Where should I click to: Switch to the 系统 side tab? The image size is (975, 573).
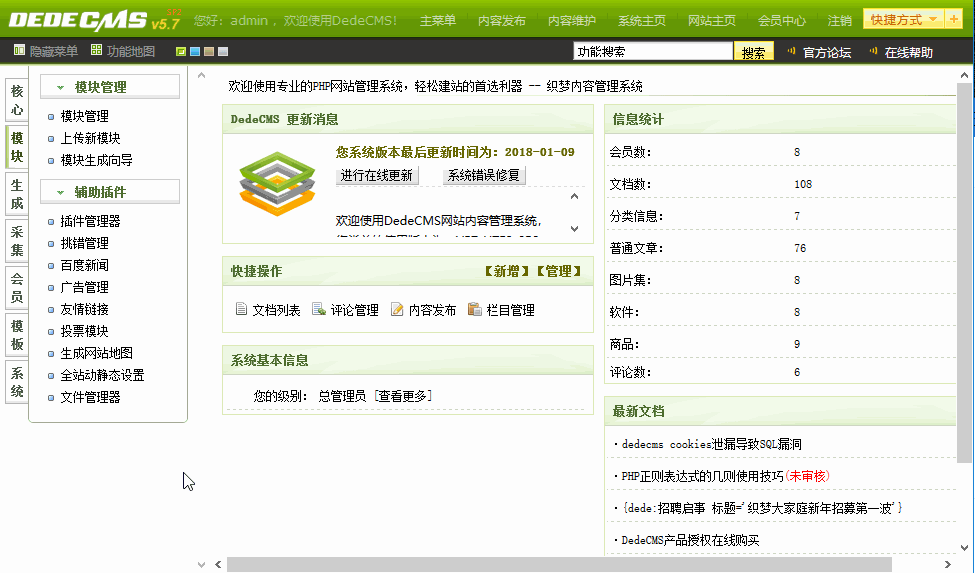coord(17,382)
